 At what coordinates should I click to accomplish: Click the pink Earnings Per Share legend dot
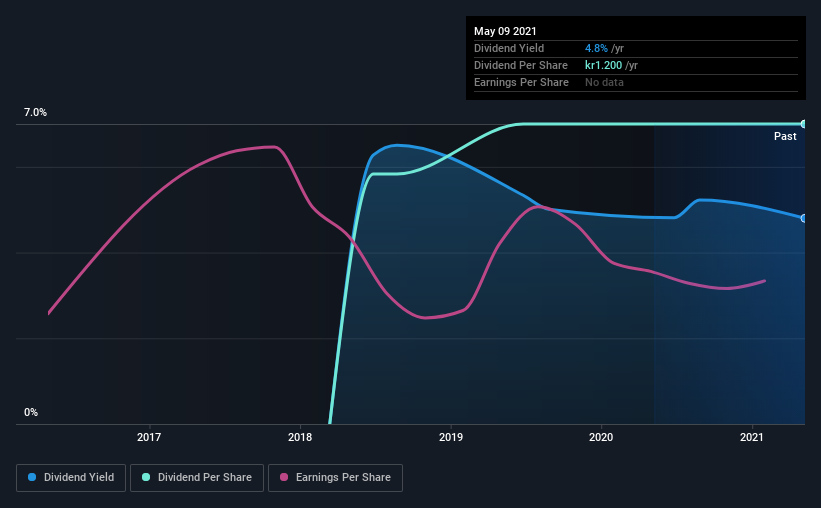tap(284, 477)
